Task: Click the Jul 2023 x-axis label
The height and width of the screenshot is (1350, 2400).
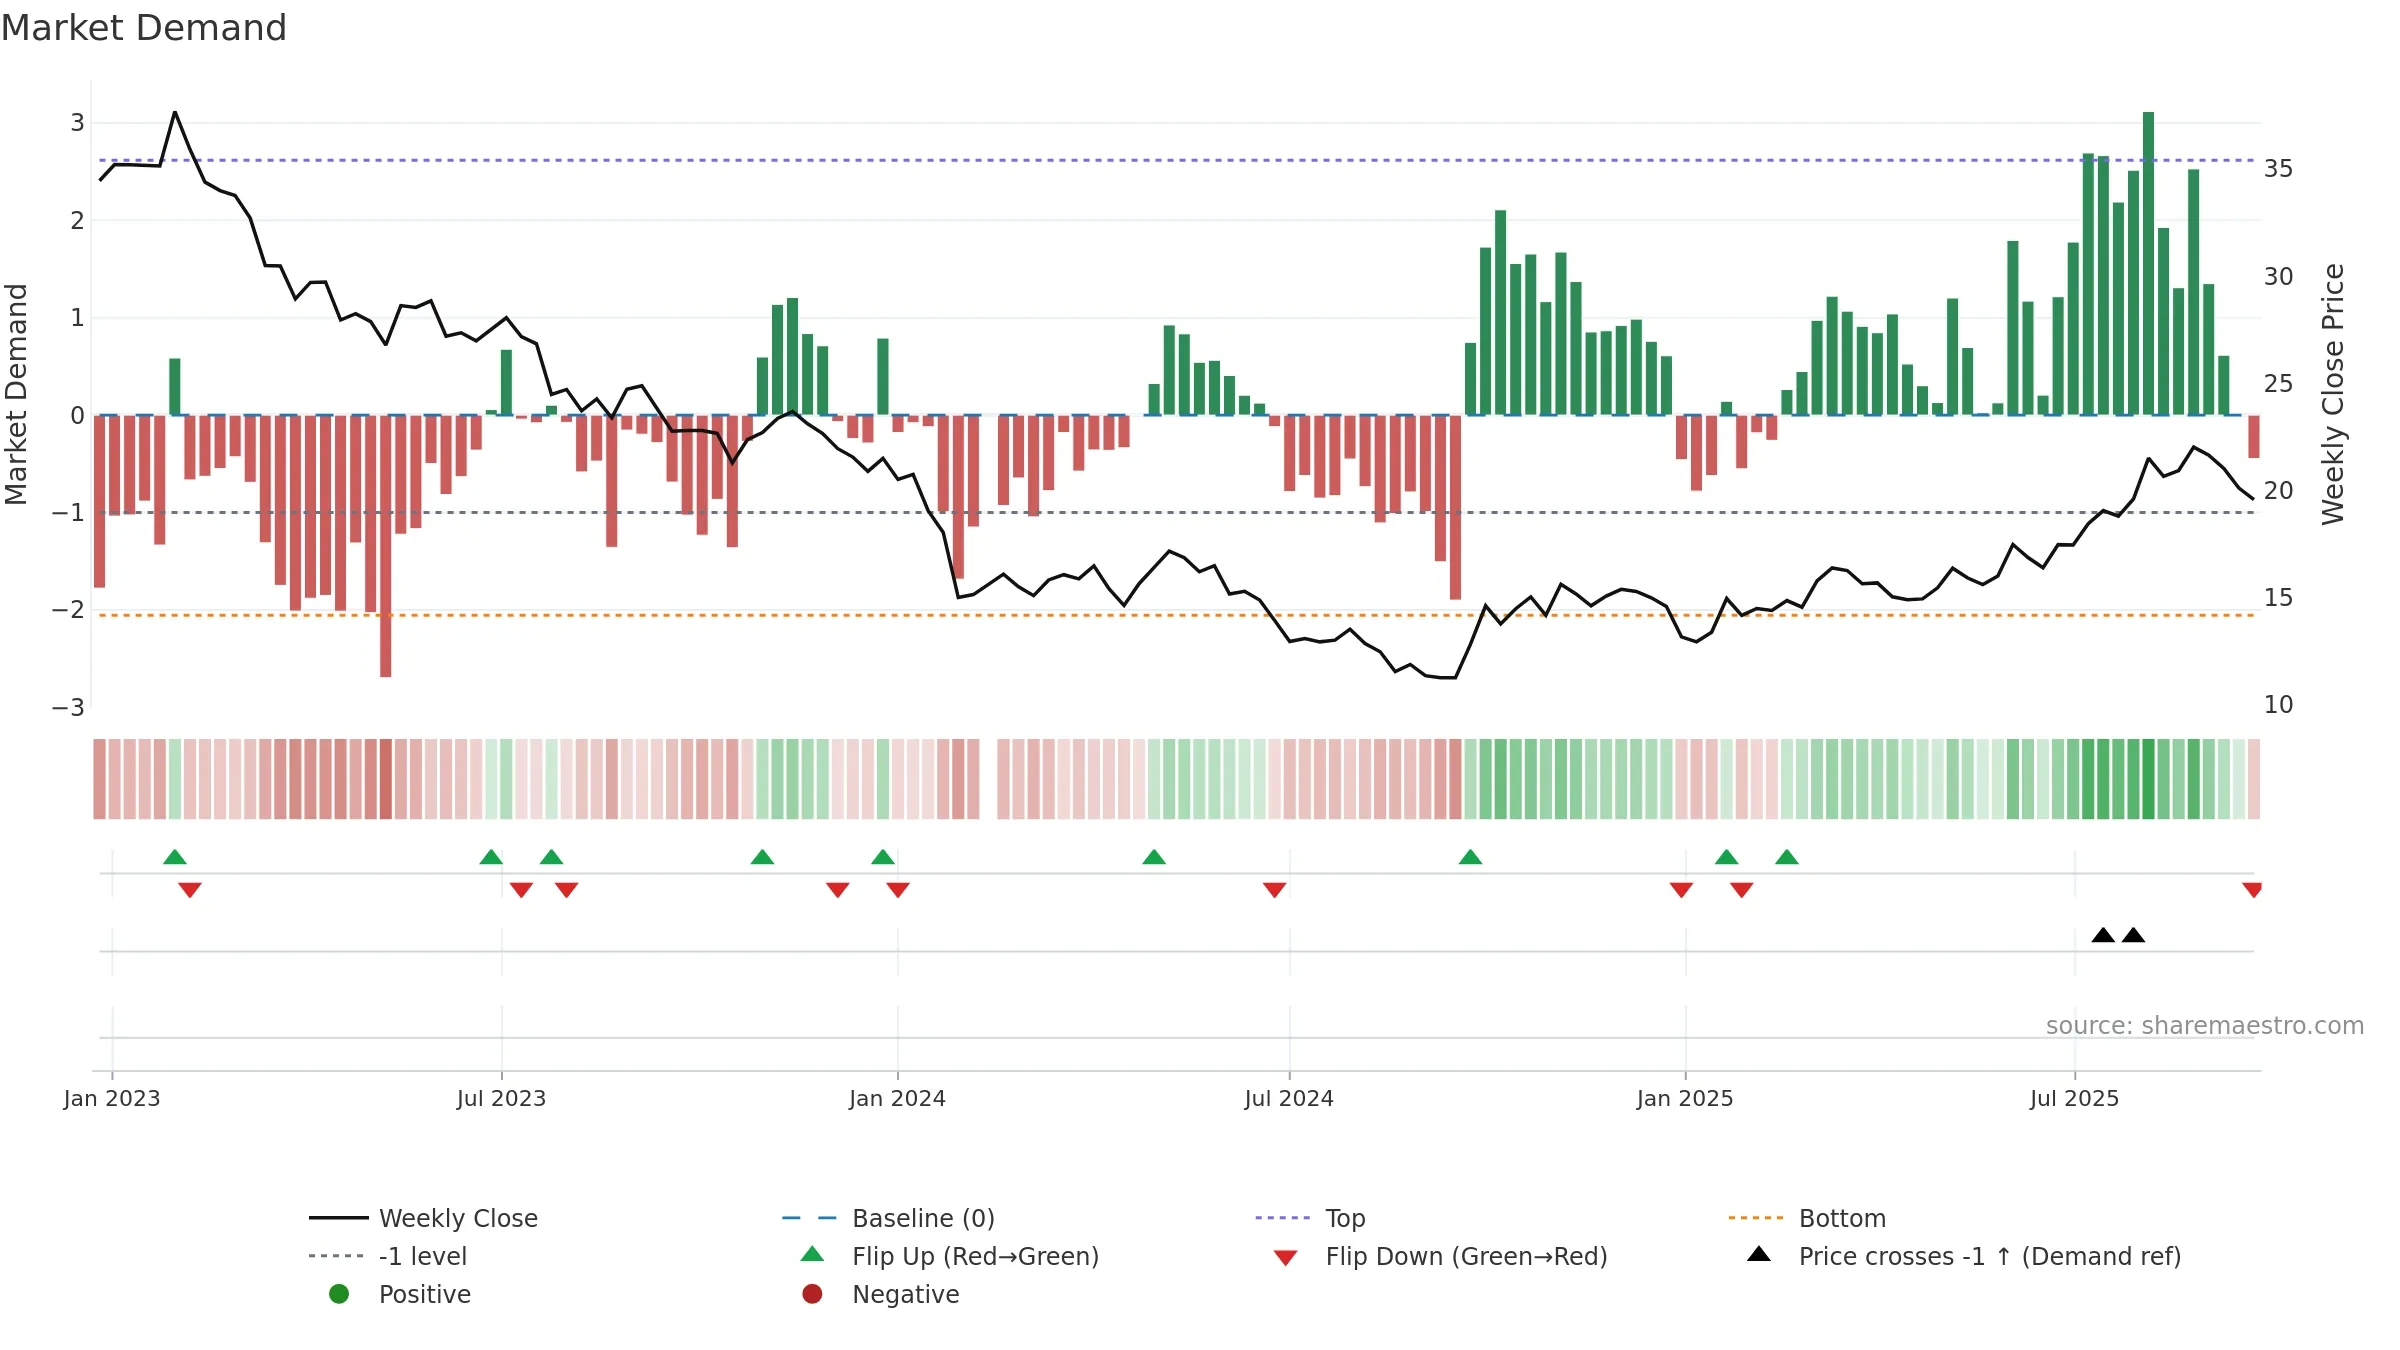Action: coord(501,1098)
